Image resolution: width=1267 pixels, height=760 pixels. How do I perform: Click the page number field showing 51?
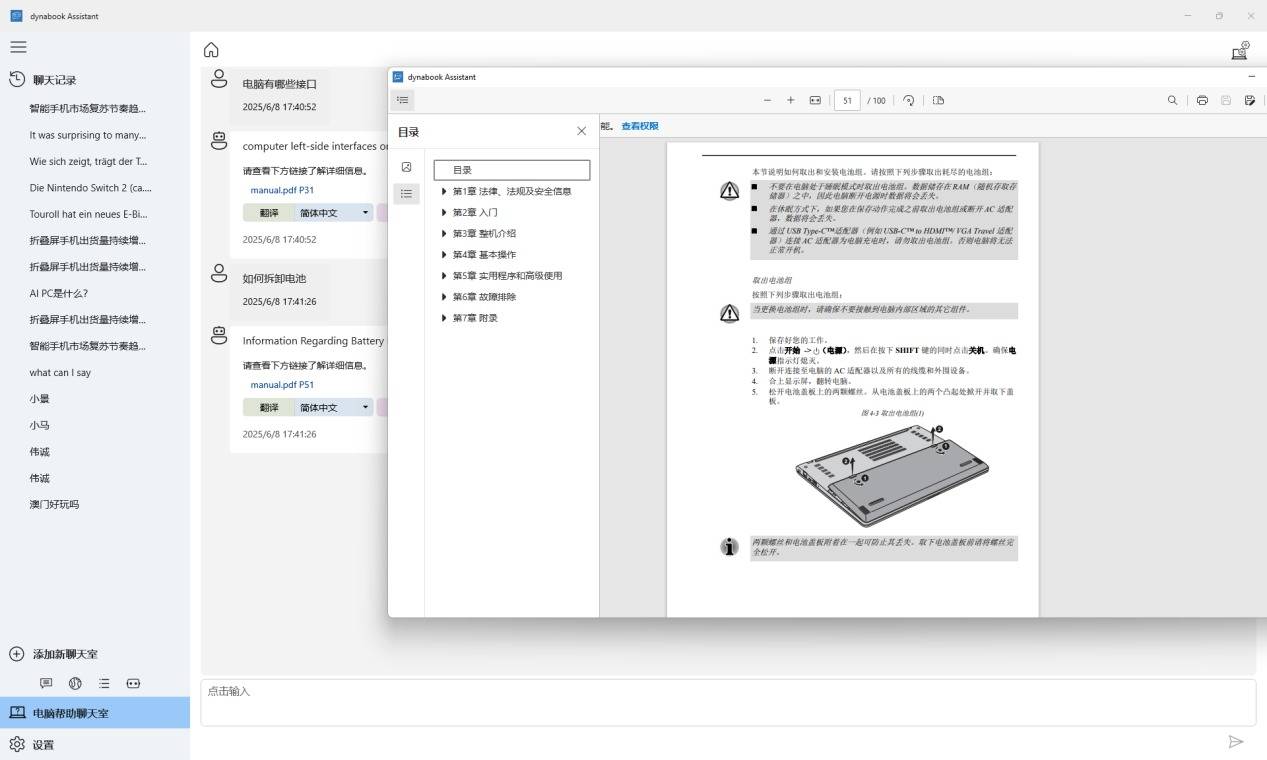(x=847, y=100)
